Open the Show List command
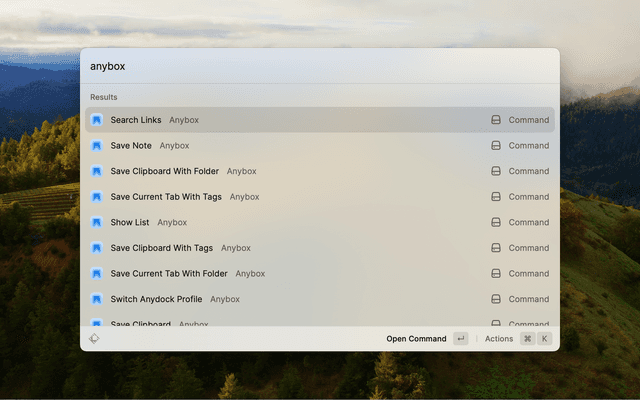This screenshot has width=640, height=400. tap(130, 222)
